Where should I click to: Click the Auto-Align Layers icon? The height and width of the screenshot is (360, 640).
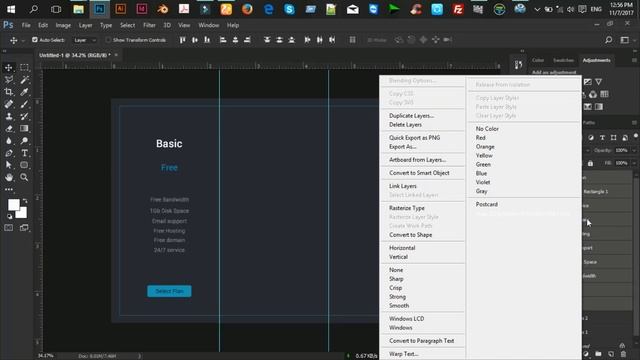coord(352,40)
